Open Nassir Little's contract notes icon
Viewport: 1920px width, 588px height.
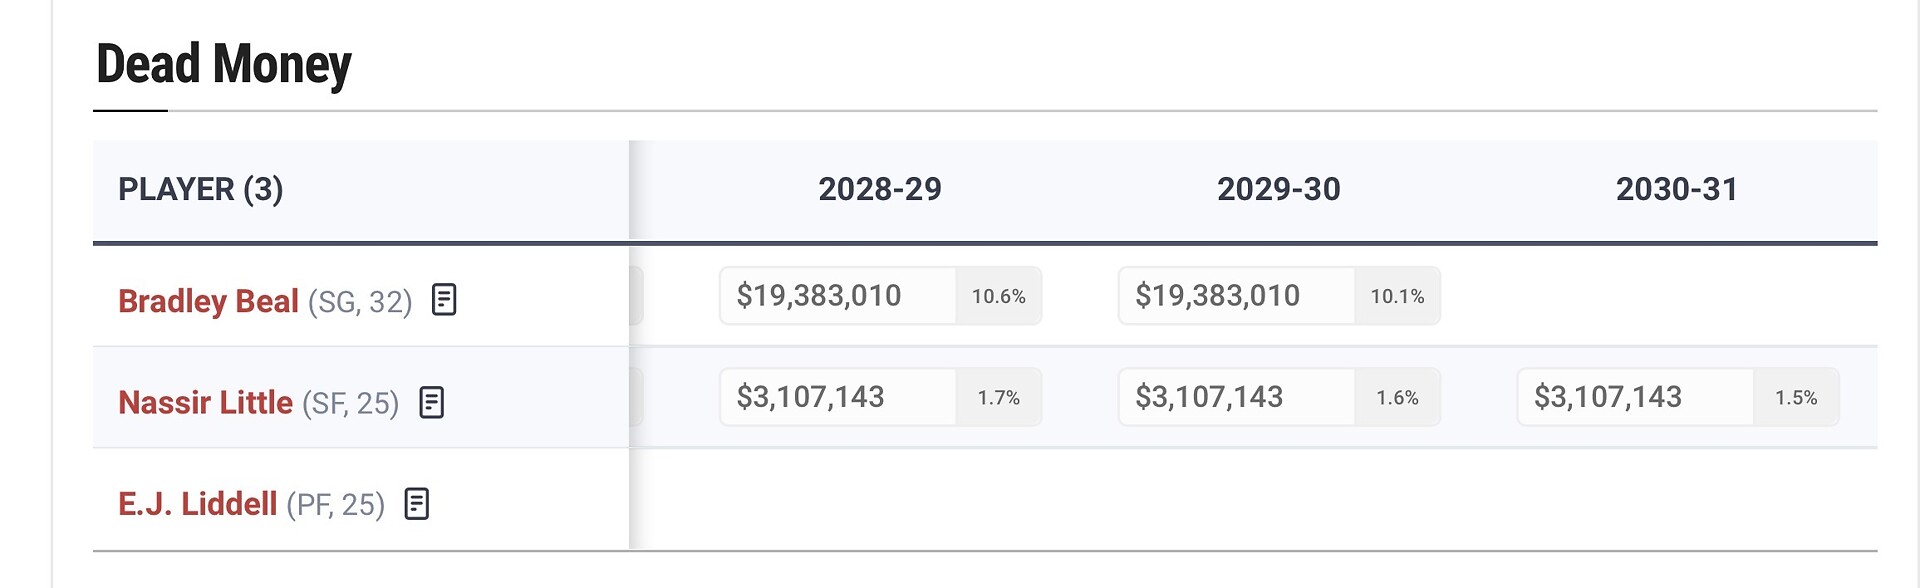(431, 402)
